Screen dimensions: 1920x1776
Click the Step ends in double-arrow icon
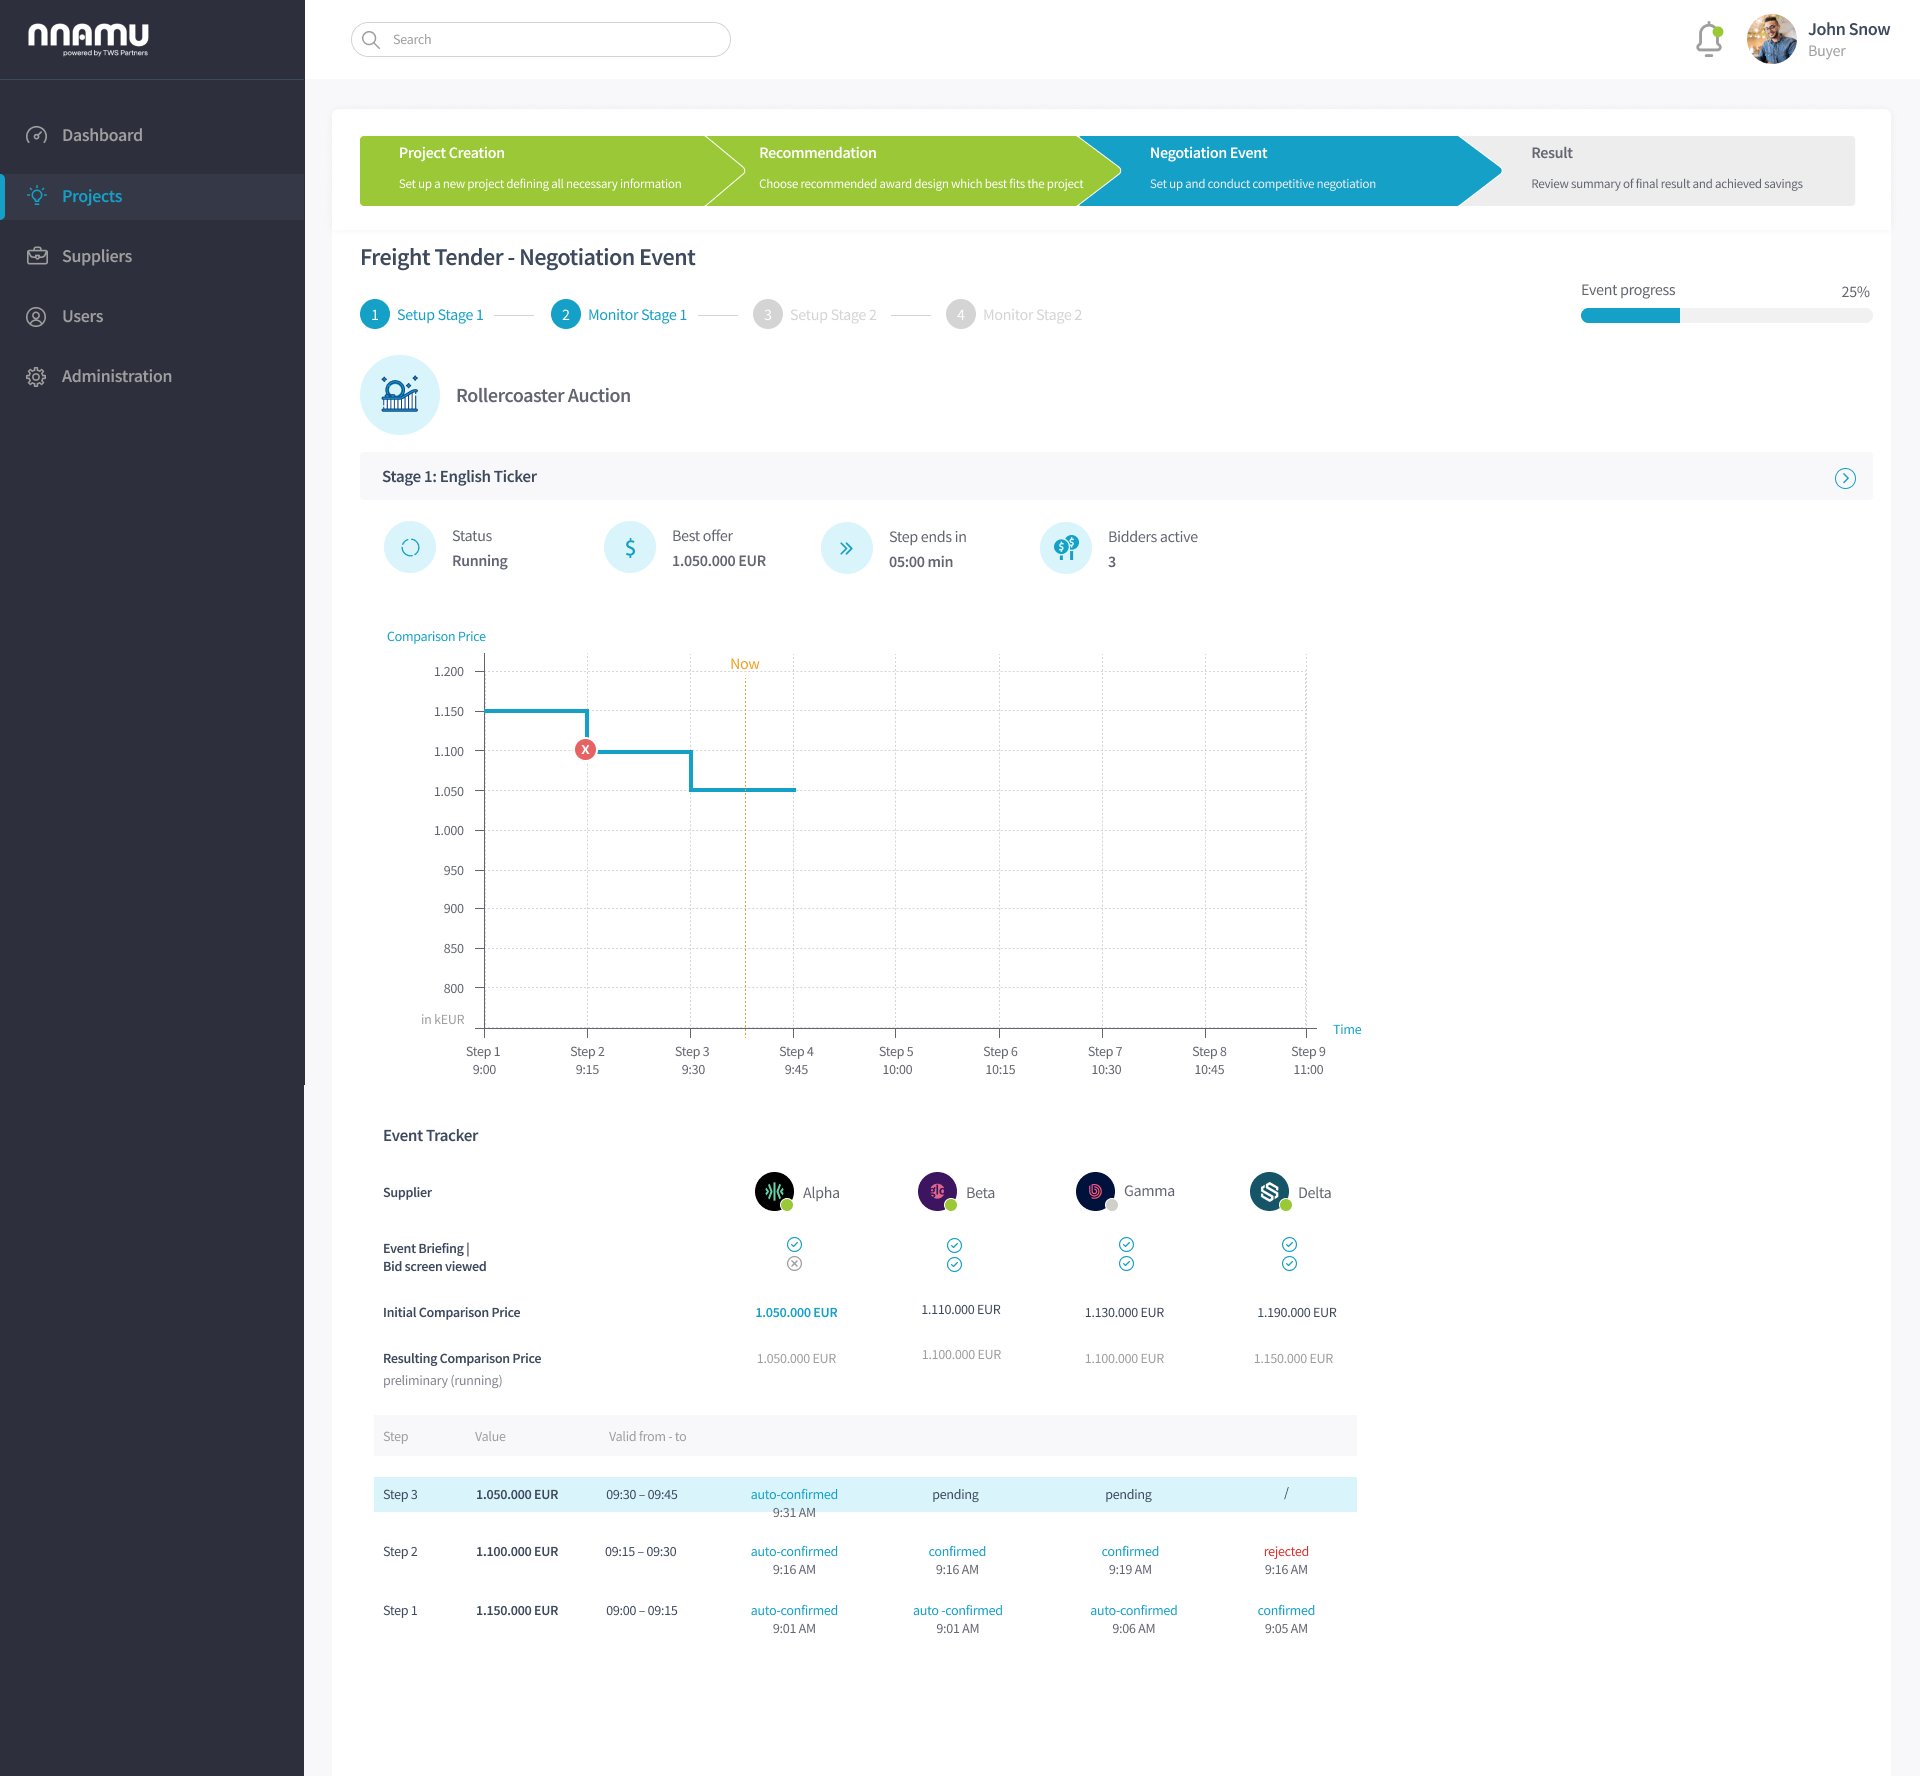pyautogui.click(x=846, y=548)
